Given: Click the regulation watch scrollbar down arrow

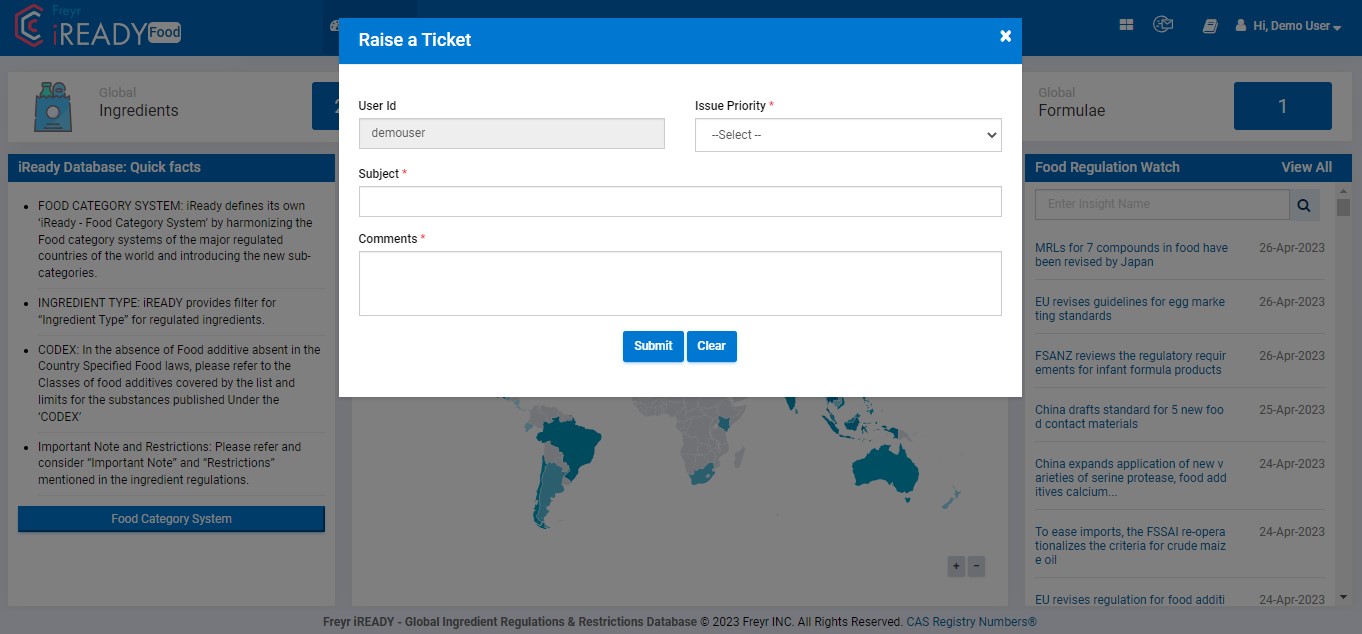Looking at the screenshot, I should 1343,597.
